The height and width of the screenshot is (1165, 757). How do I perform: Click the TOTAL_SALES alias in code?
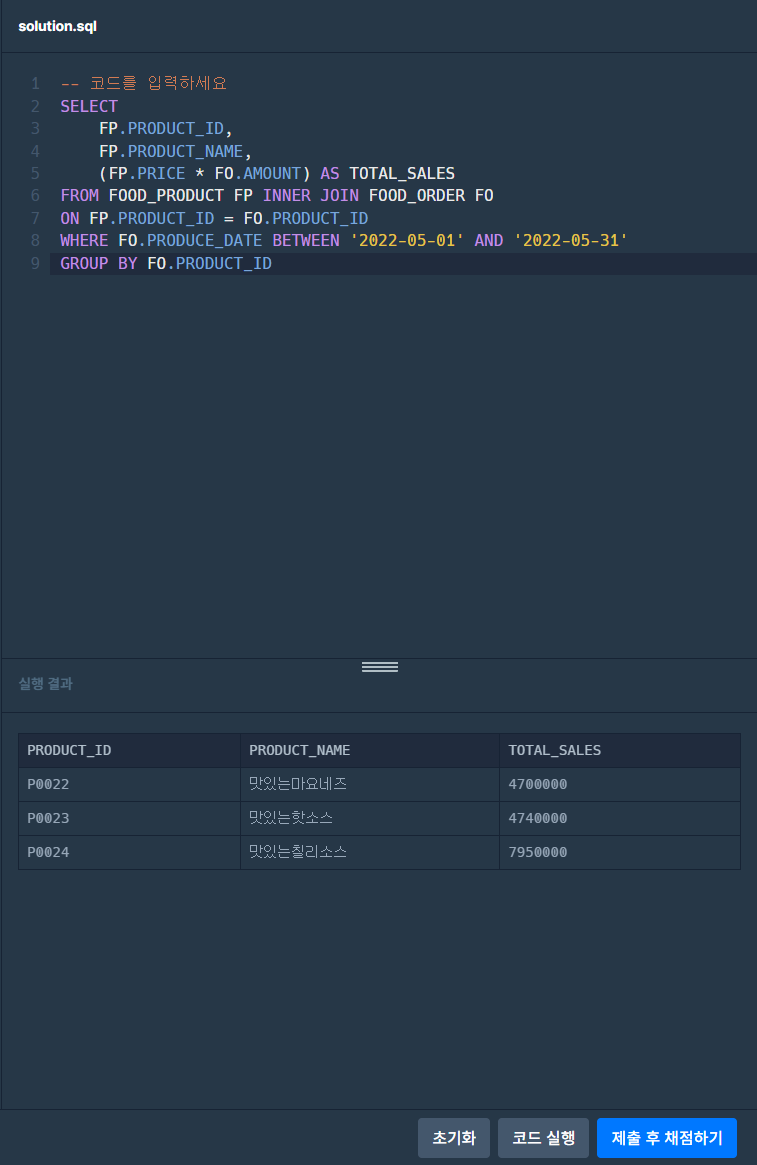coord(402,173)
